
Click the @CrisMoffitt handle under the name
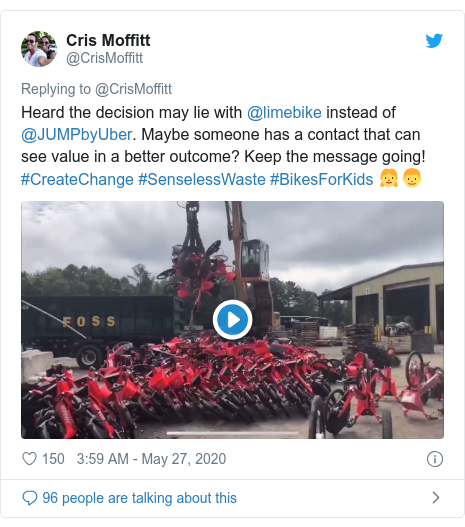(x=104, y=58)
